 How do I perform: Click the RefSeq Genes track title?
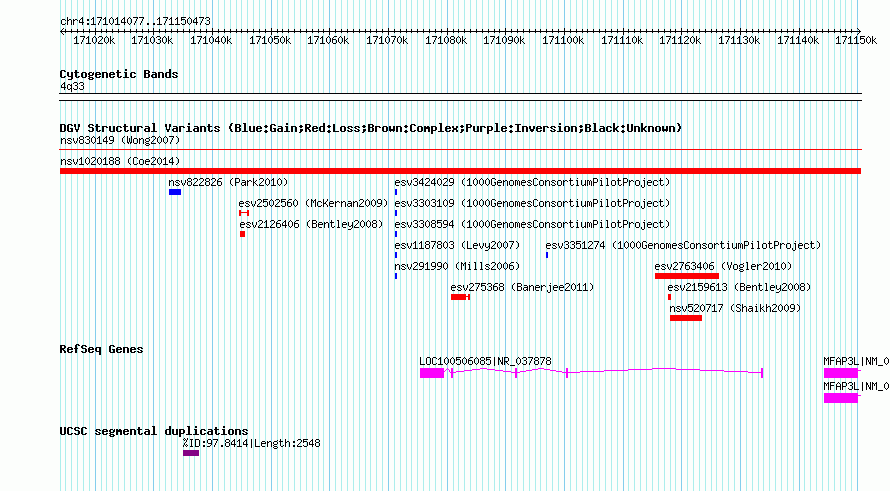click(x=101, y=349)
